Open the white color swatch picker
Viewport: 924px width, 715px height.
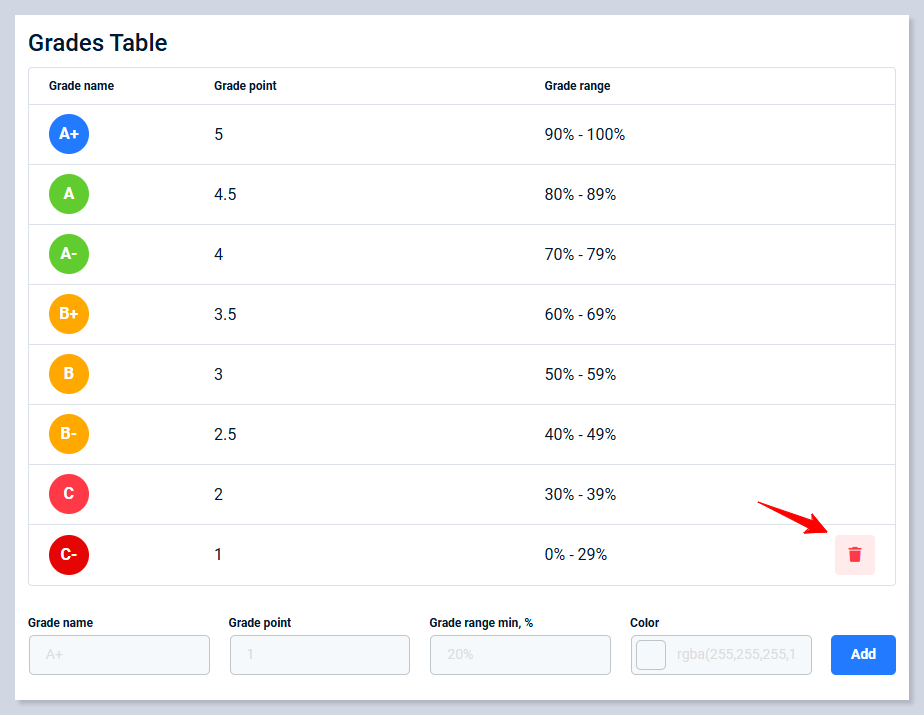click(x=651, y=655)
